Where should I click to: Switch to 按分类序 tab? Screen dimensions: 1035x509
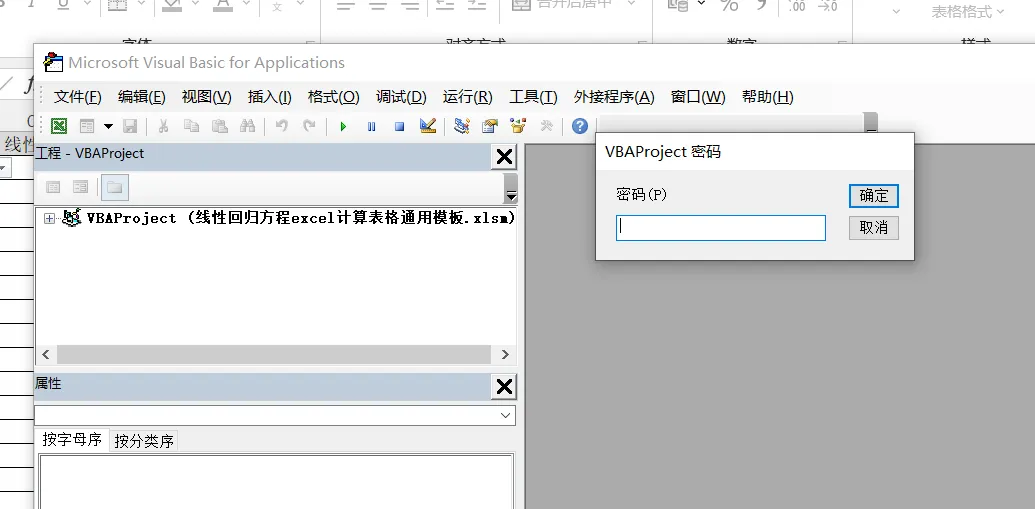pos(144,441)
